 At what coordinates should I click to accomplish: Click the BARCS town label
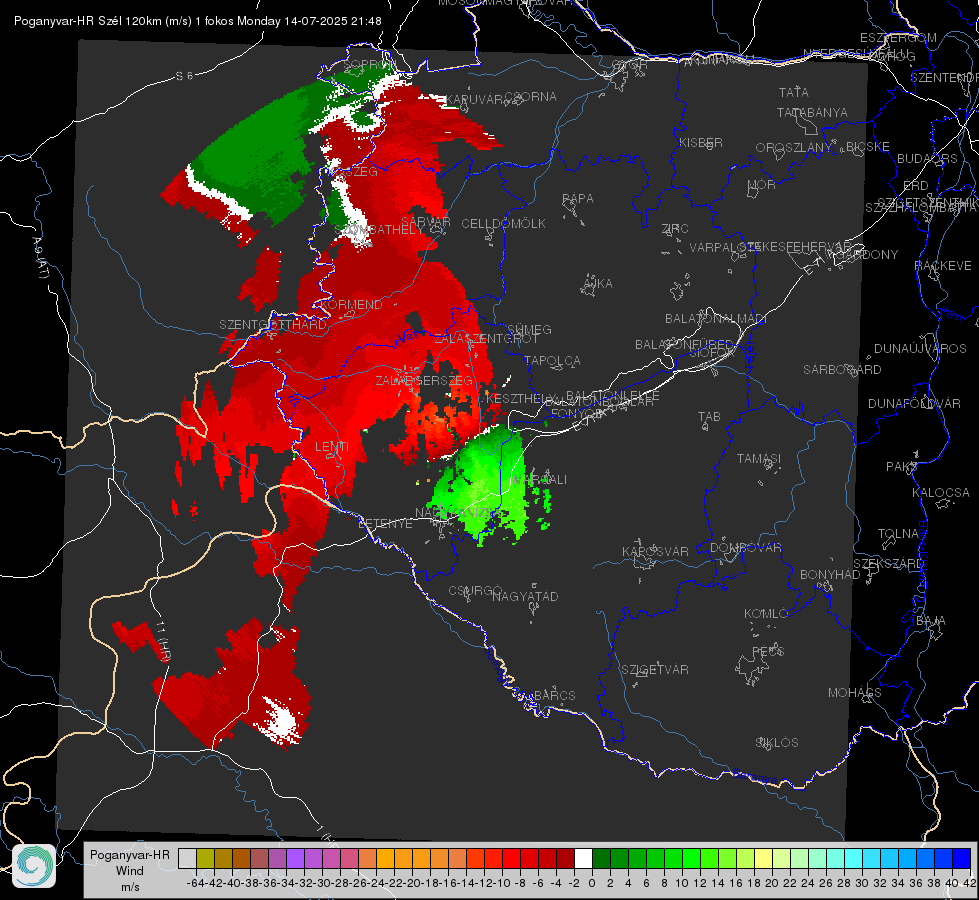[555, 696]
